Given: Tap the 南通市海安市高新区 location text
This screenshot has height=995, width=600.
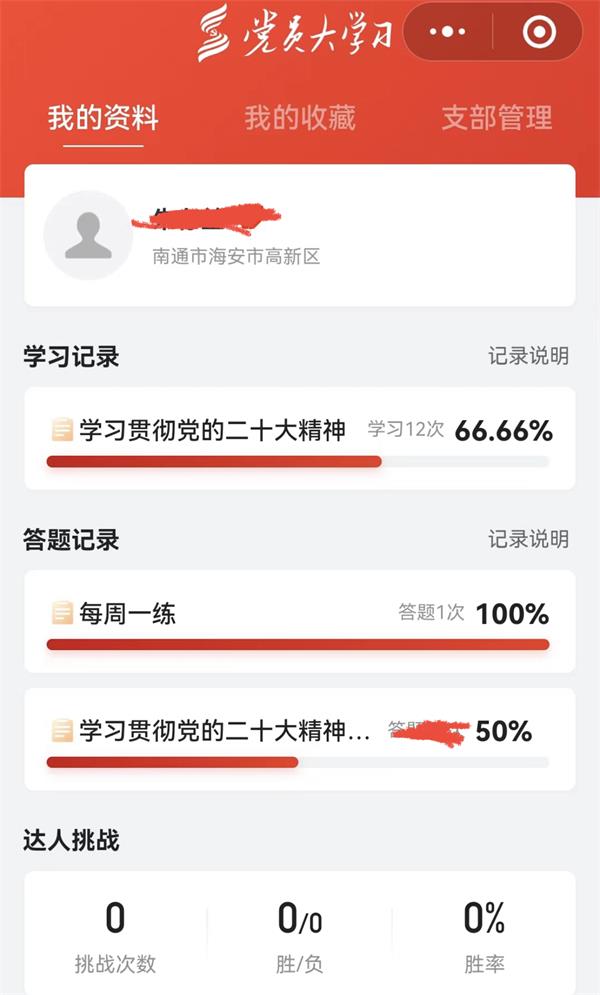Looking at the screenshot, I should (236, 257).
